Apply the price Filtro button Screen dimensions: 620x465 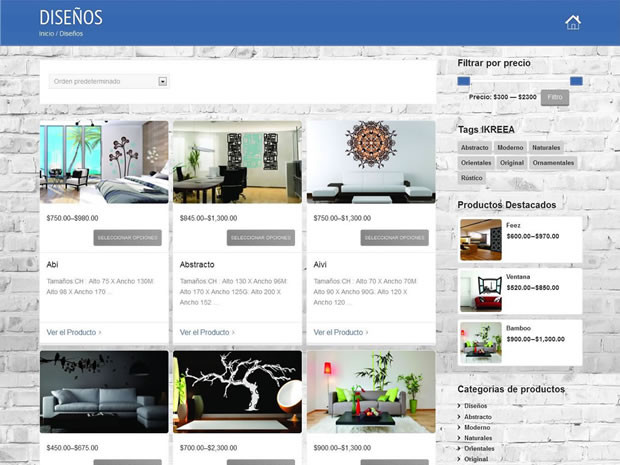click(x=555, y=97)
